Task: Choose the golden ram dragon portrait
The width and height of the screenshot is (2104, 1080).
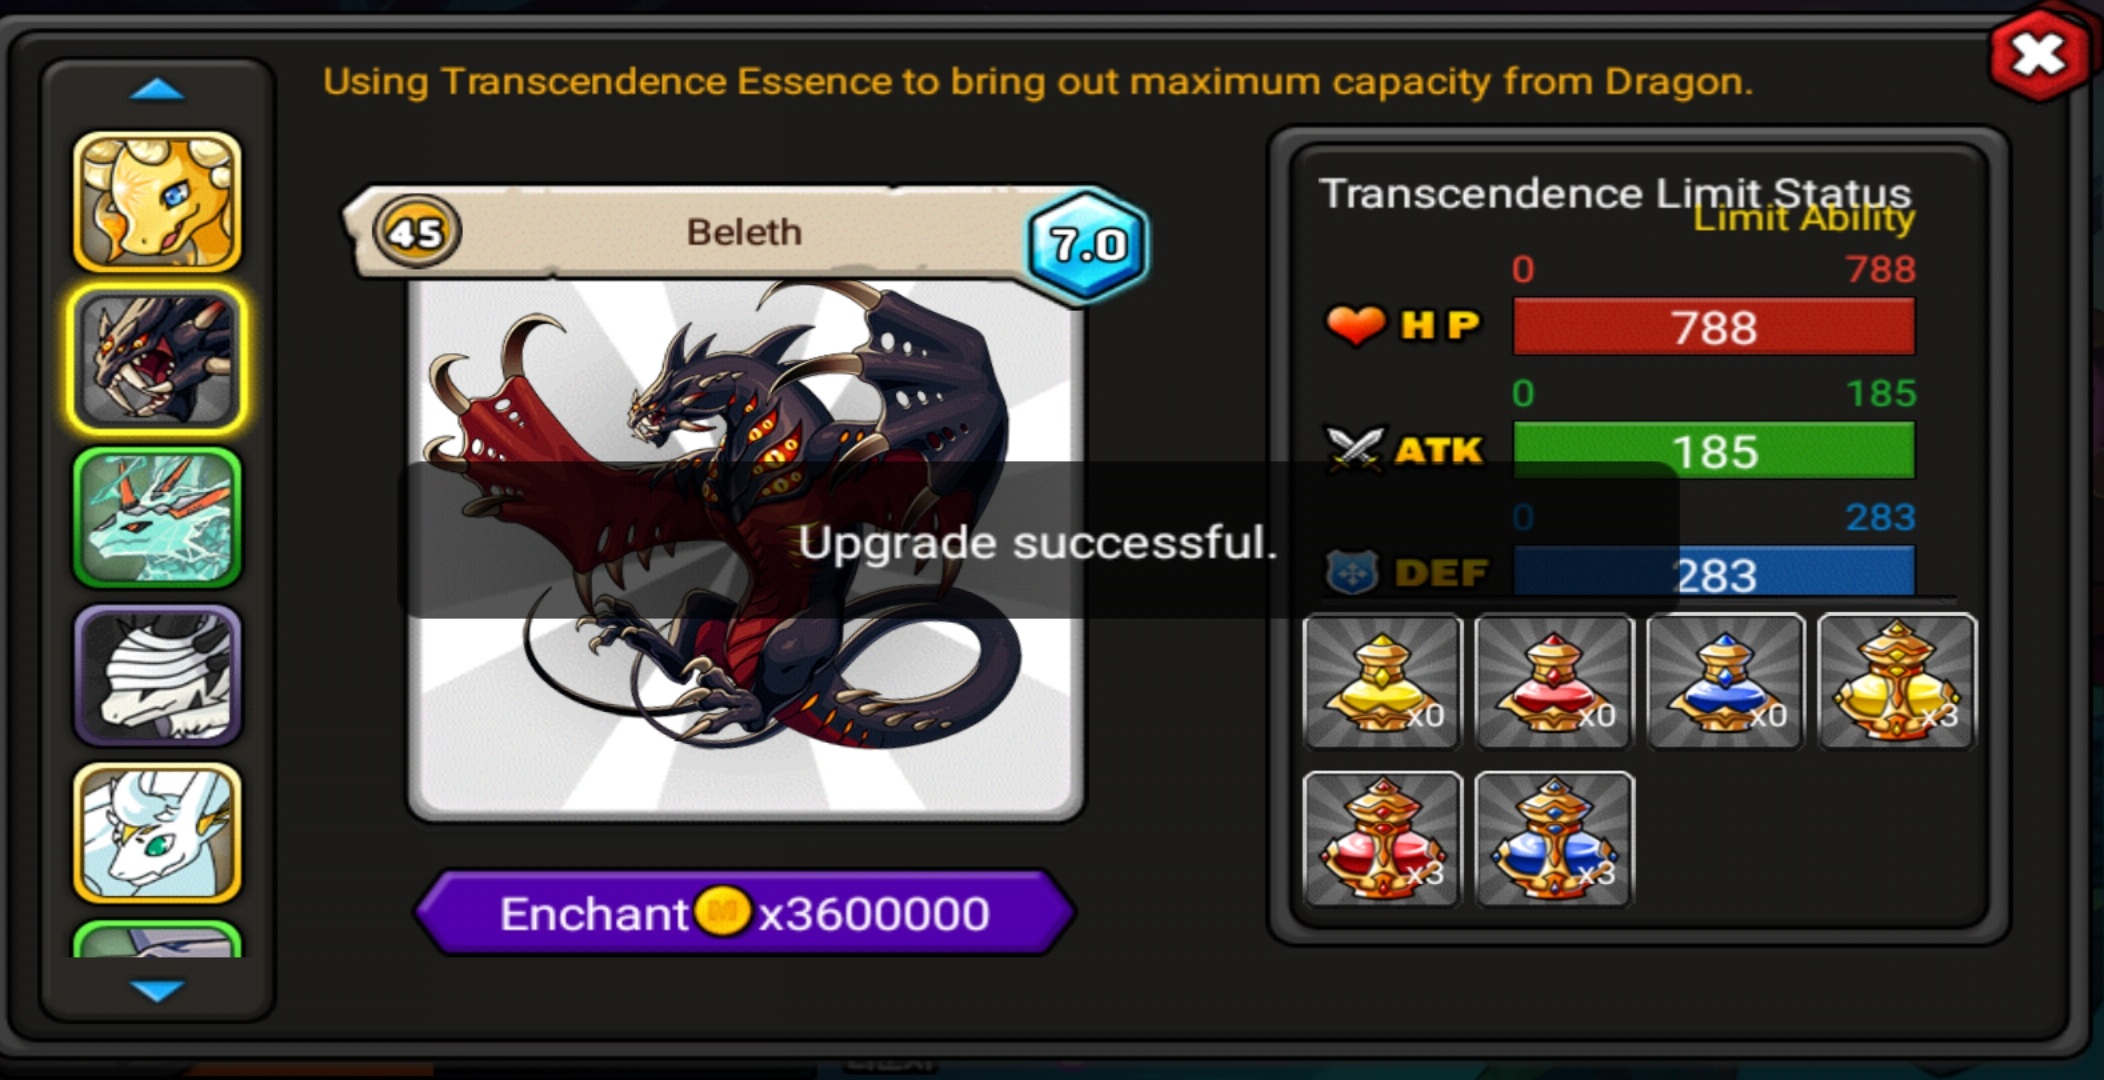Action: [x=157, y=202]
